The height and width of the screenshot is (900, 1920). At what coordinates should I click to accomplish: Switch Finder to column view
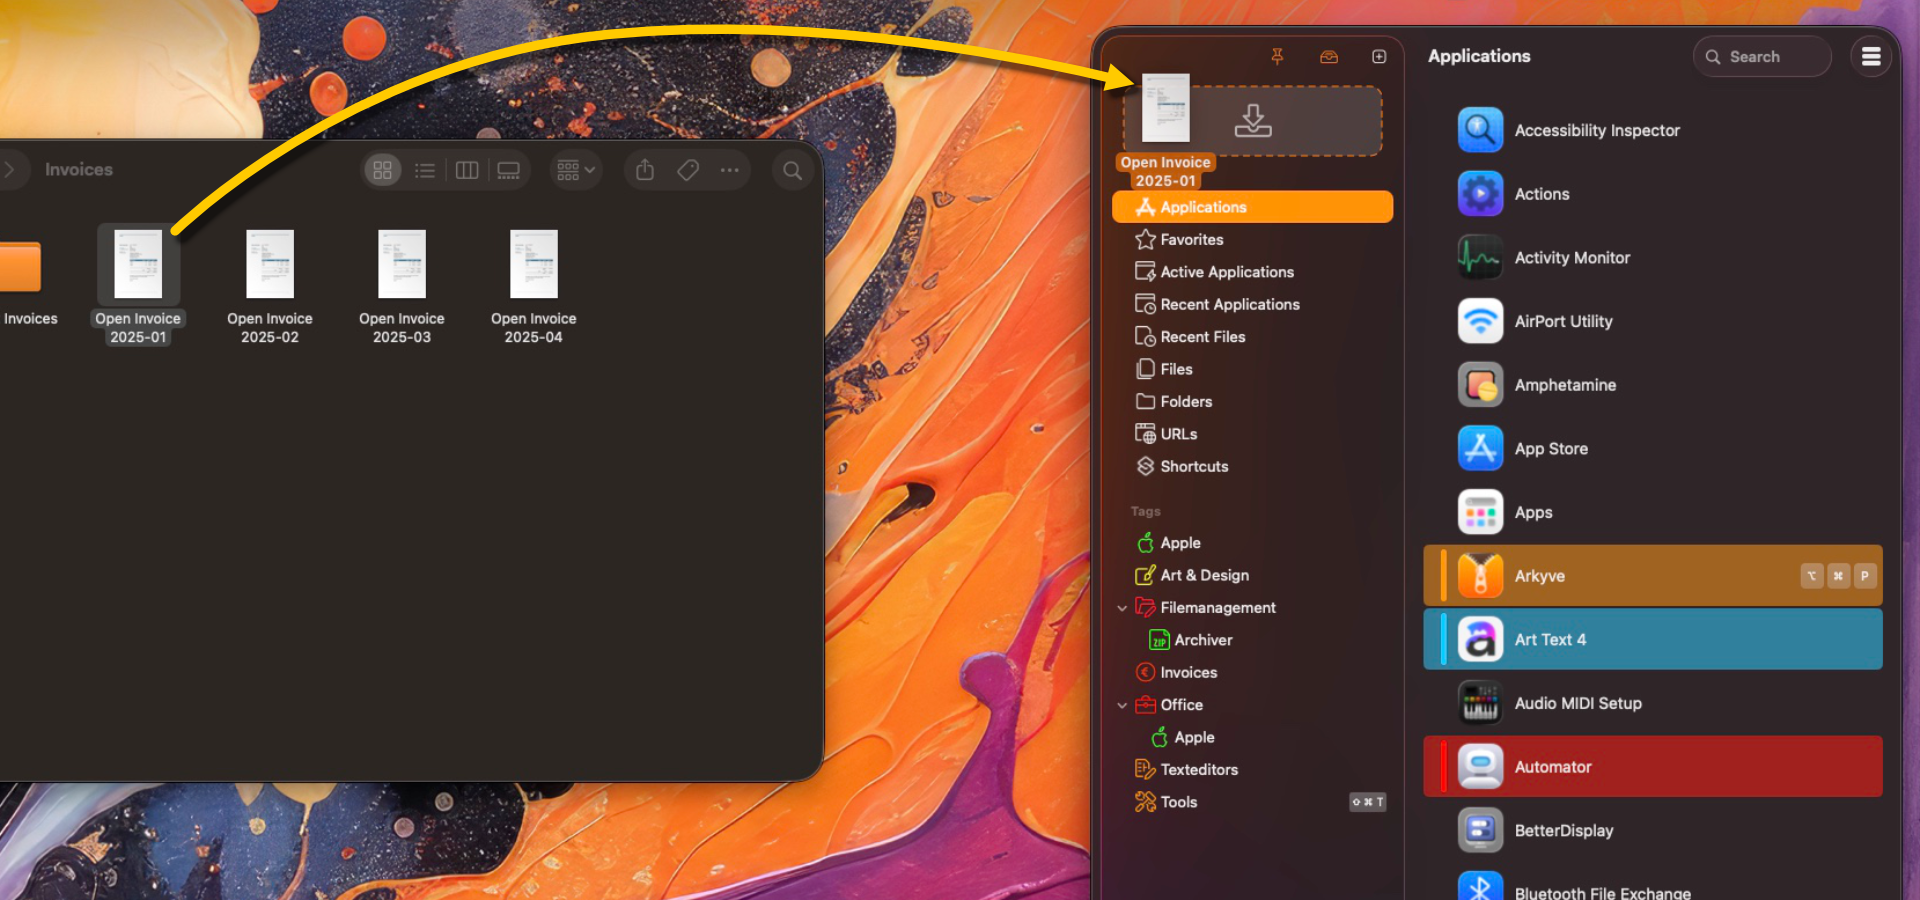pos(467,171)
